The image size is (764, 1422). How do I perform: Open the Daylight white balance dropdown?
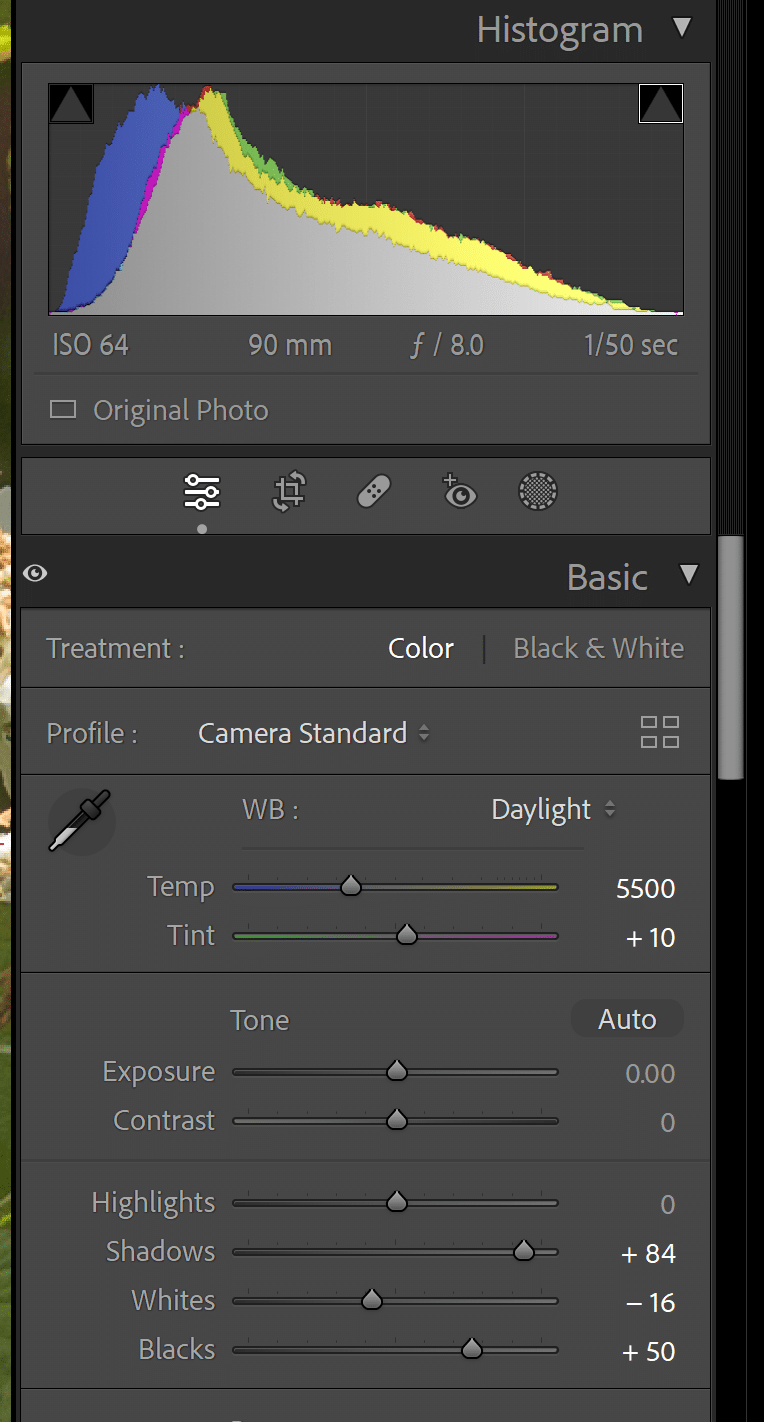click(x=553, y=809)
